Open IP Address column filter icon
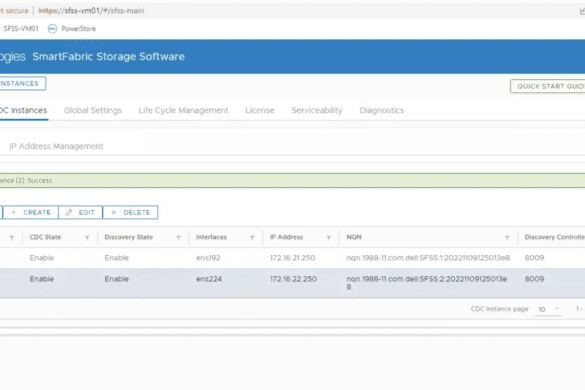 point(329,238)
